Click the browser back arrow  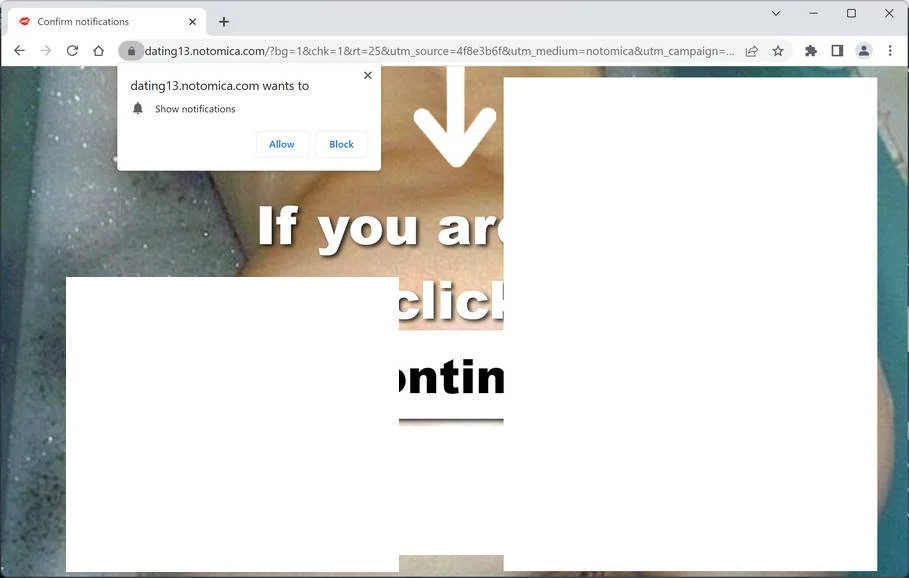[x=19, y=51]
